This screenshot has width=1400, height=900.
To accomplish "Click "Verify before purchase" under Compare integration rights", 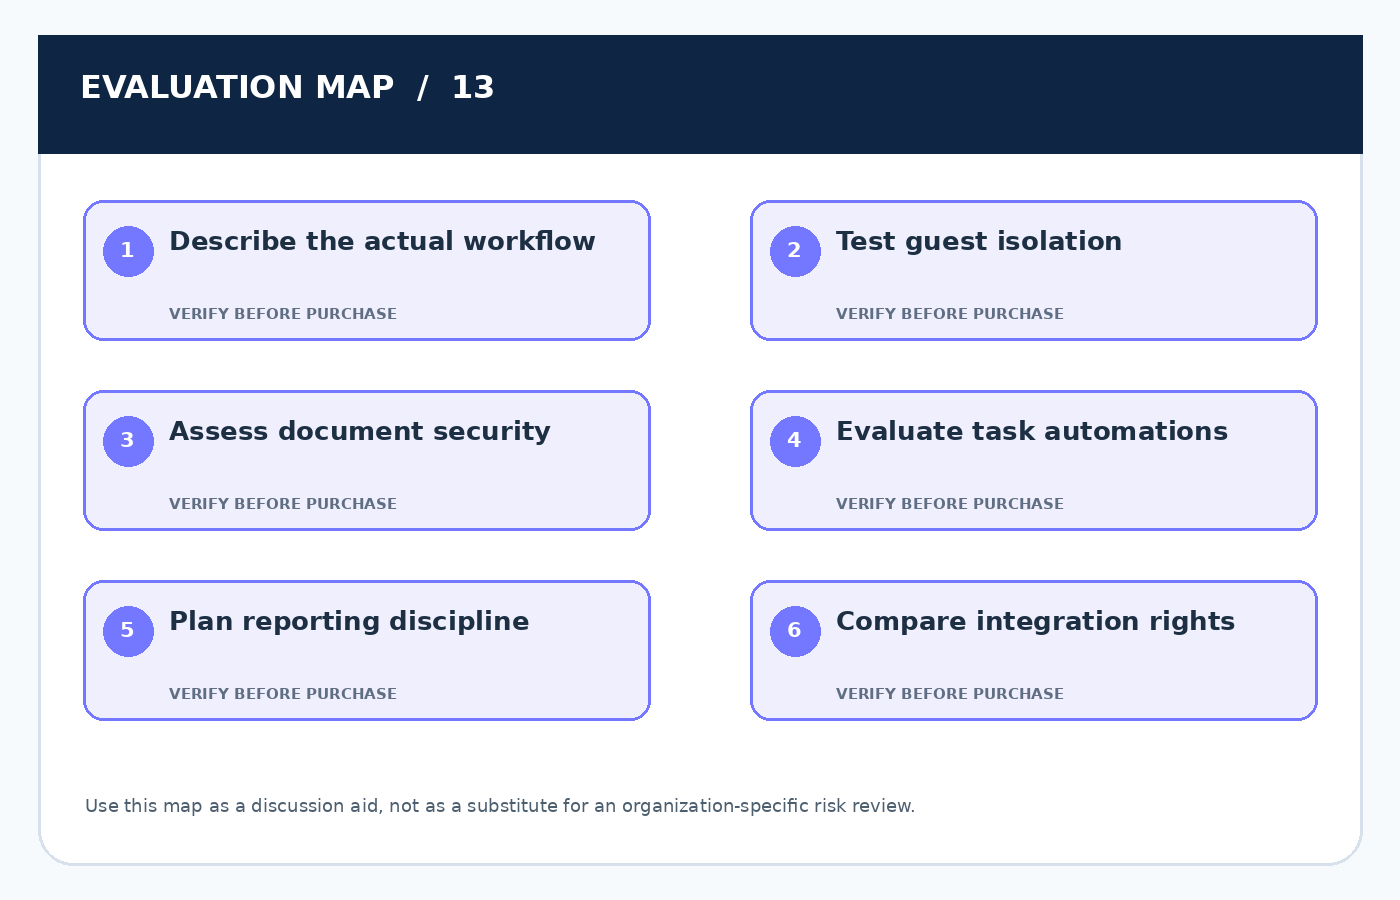I will tap(950, 694).
